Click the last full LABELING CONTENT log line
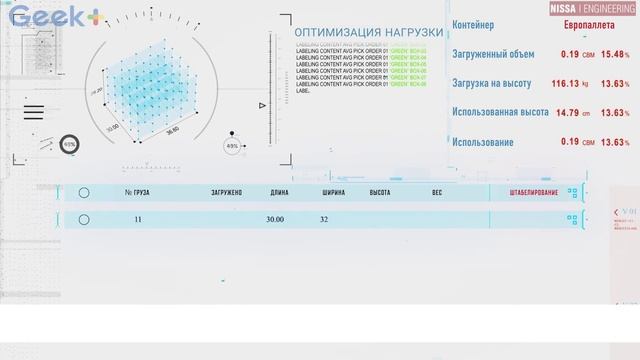Image resolution: width=640 pixels, height=360 pixels. click(361, 84)
